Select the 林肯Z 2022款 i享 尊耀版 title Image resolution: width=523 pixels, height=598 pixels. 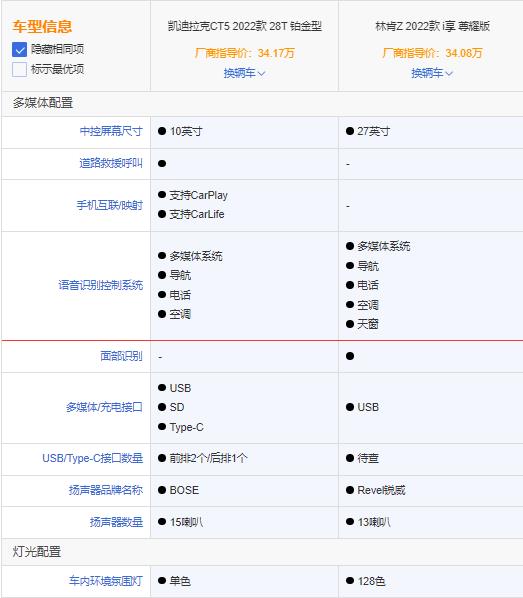[433, 26]
